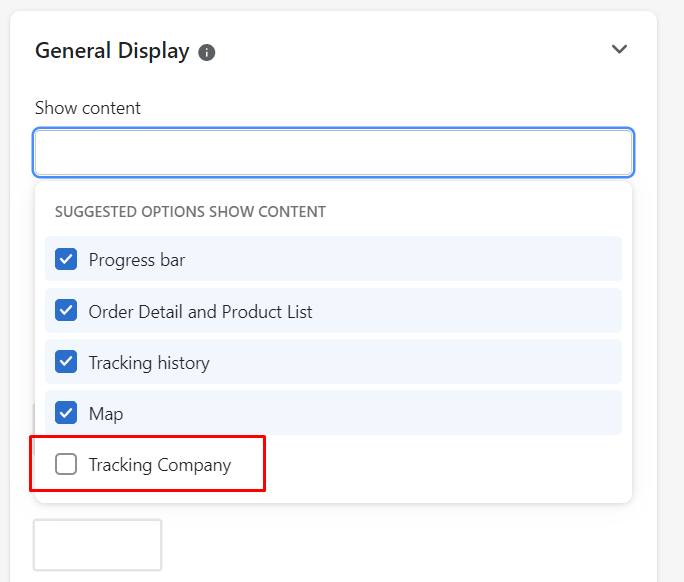The width and height of the screenshot is (684, 582).
Task: Choose "Order Detail and Product List" option text
Action: (x=200, y=312)
